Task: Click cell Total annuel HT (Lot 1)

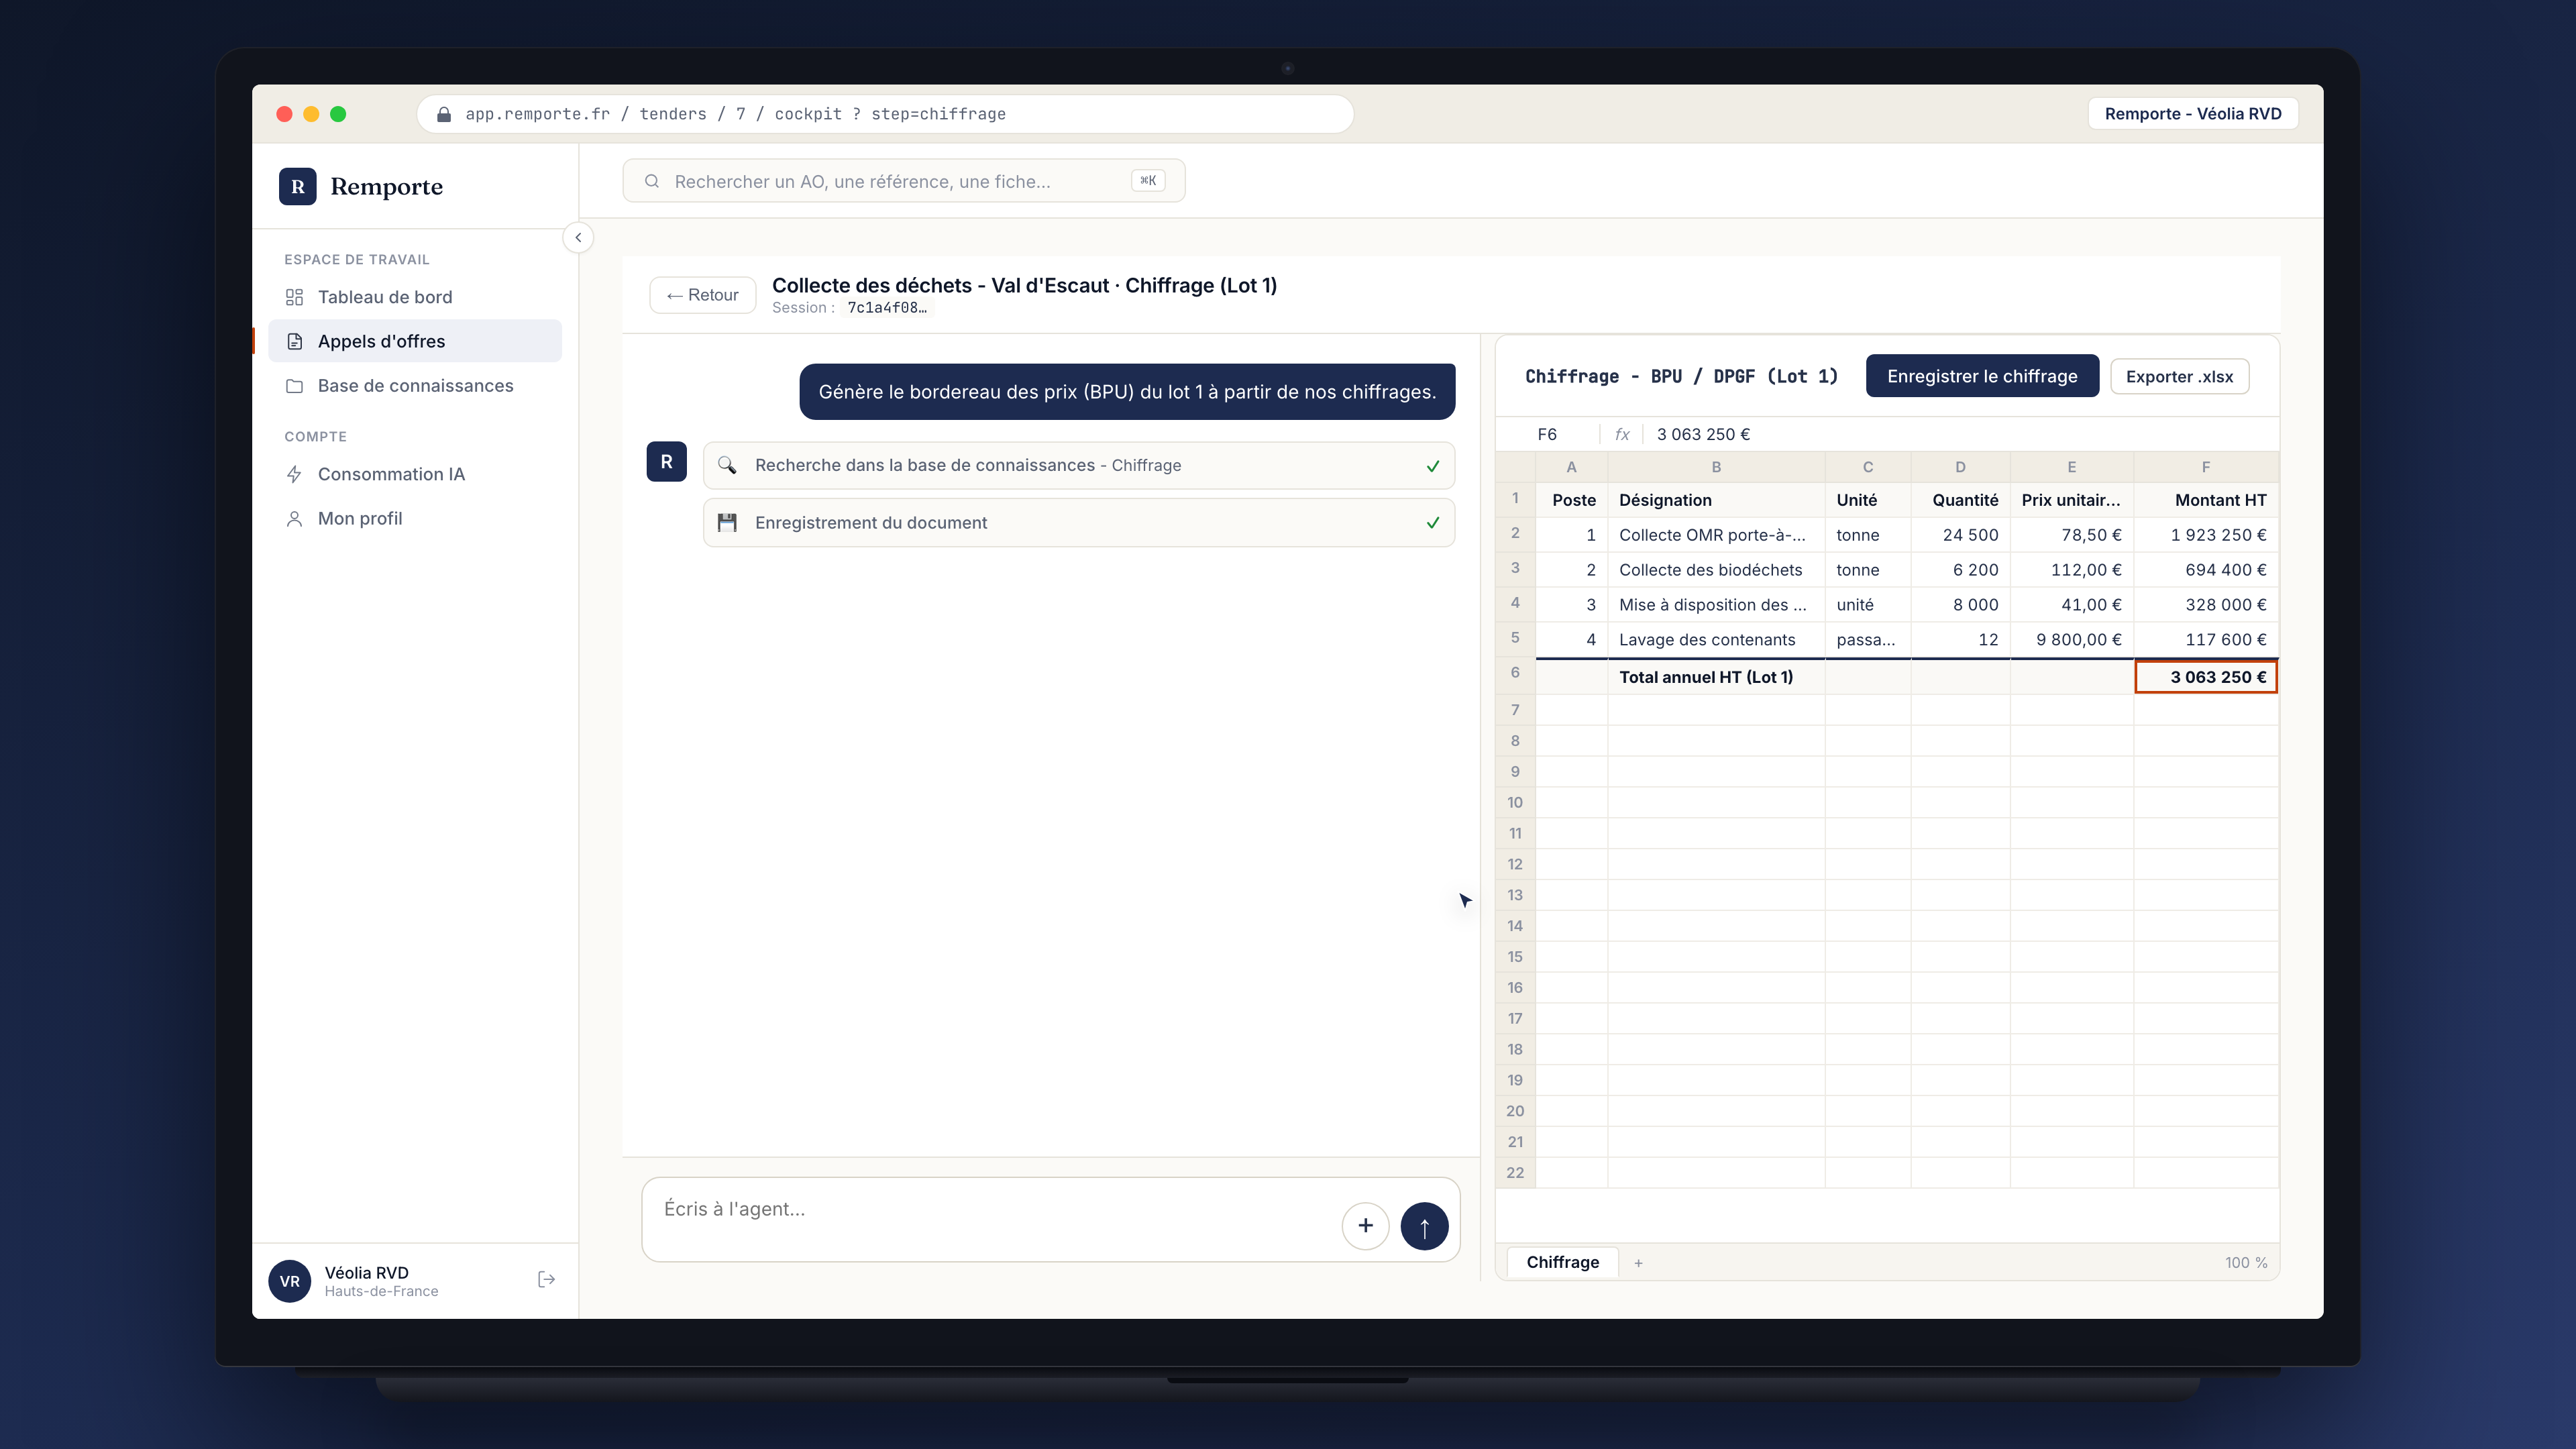Action: (1716, 677)
